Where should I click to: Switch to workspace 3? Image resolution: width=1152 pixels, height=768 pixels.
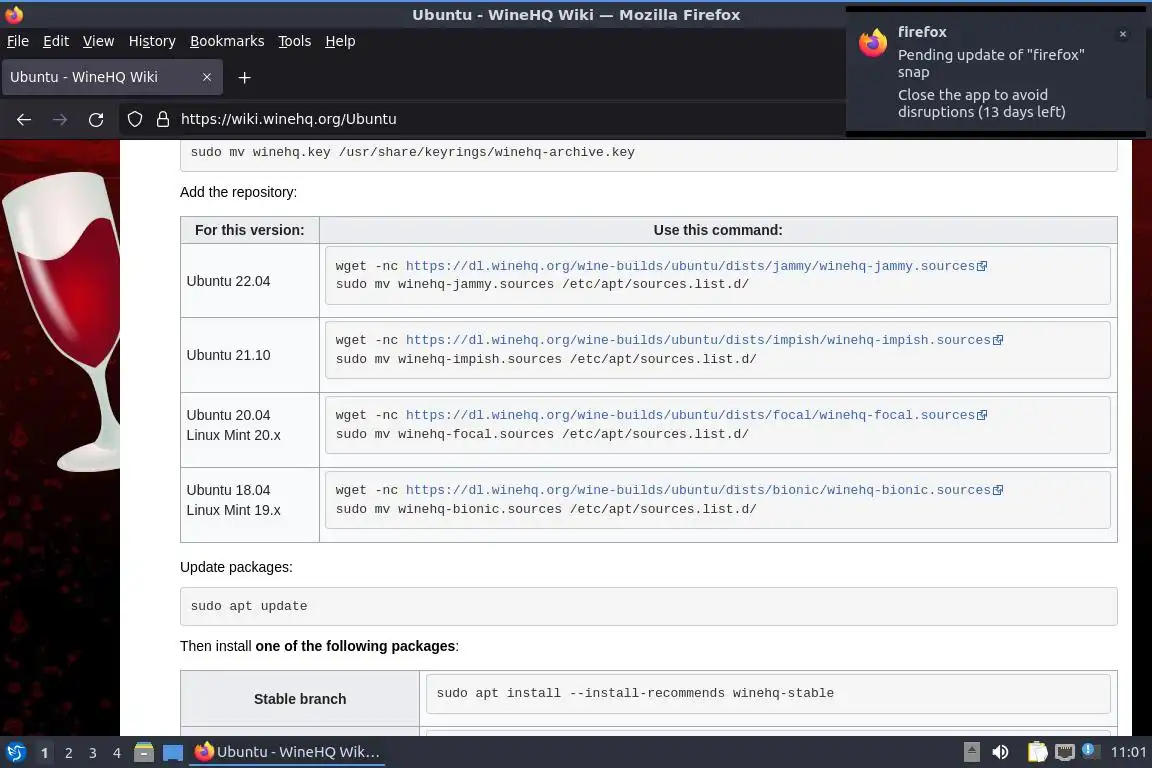point(93,753)
